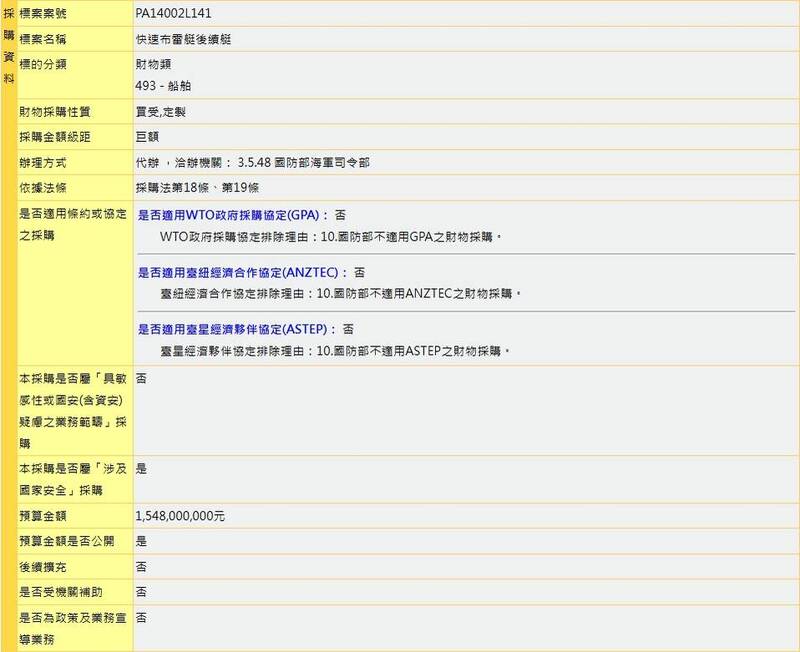
Task: Click 是否為政策及業務宣導業務 label
Action: (73, 629)
